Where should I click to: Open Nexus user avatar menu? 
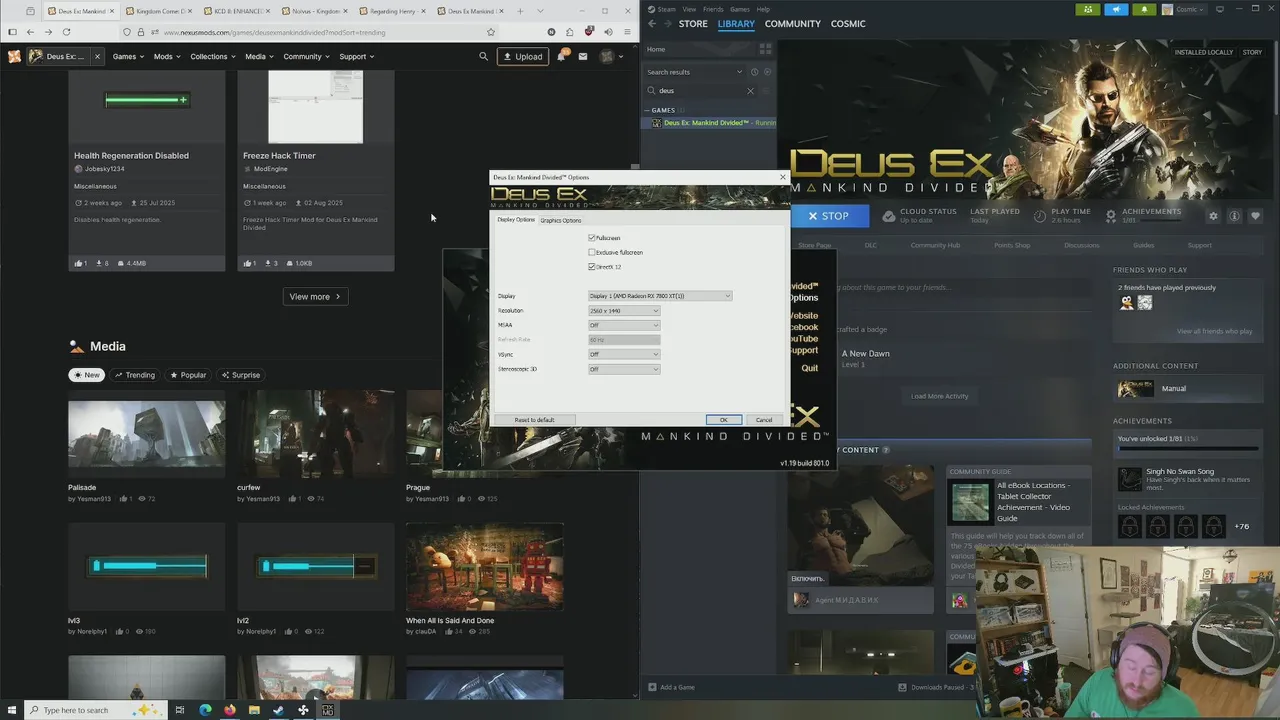click(x=610, y=56)
